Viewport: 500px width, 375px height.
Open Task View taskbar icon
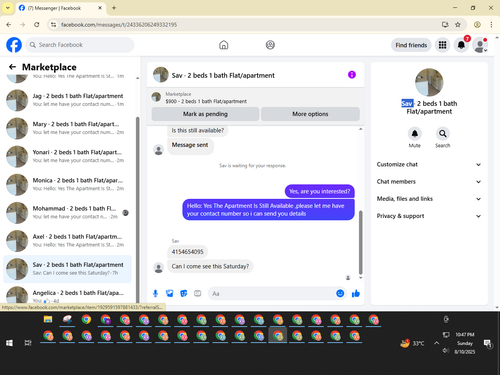pyautogui.click(x=28, y=343)
